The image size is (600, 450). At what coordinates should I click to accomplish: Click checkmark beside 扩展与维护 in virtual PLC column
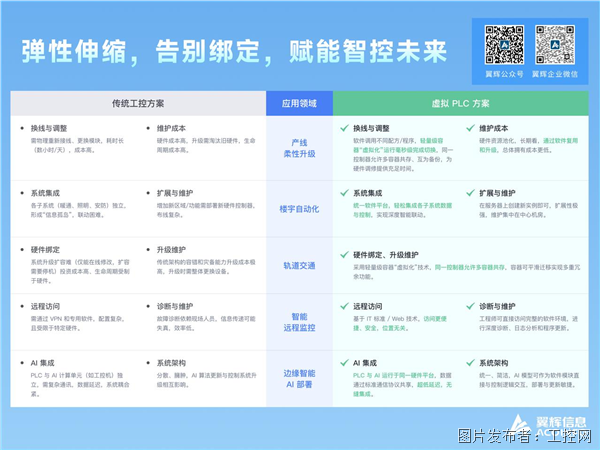coord(470,193)
